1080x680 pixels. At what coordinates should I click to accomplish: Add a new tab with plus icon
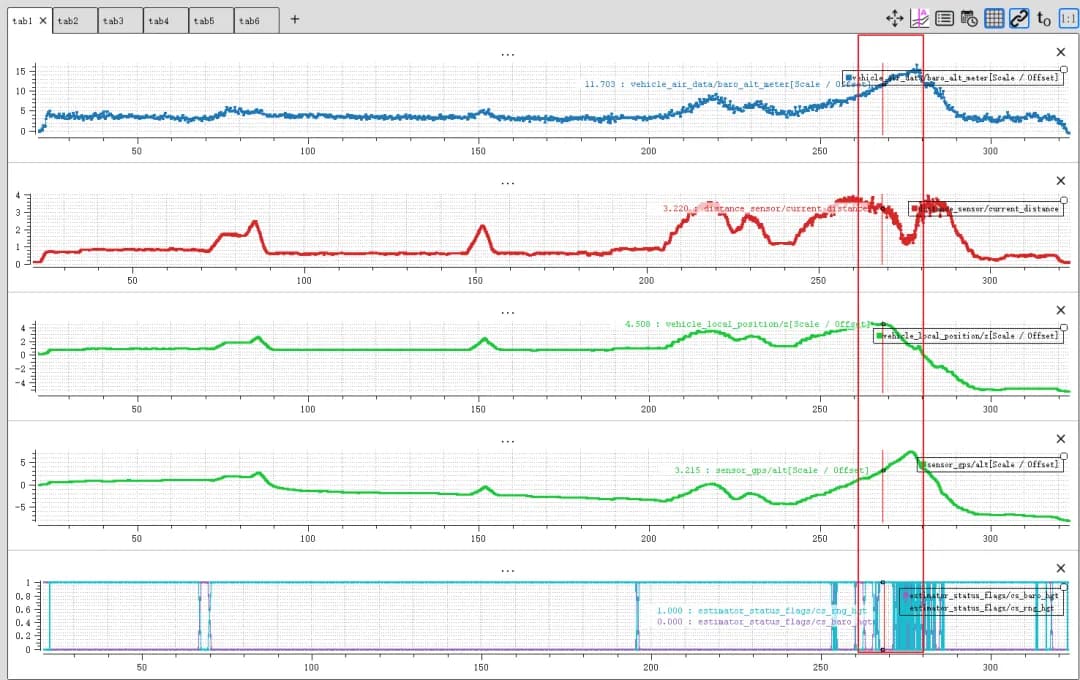click(295, 19)
